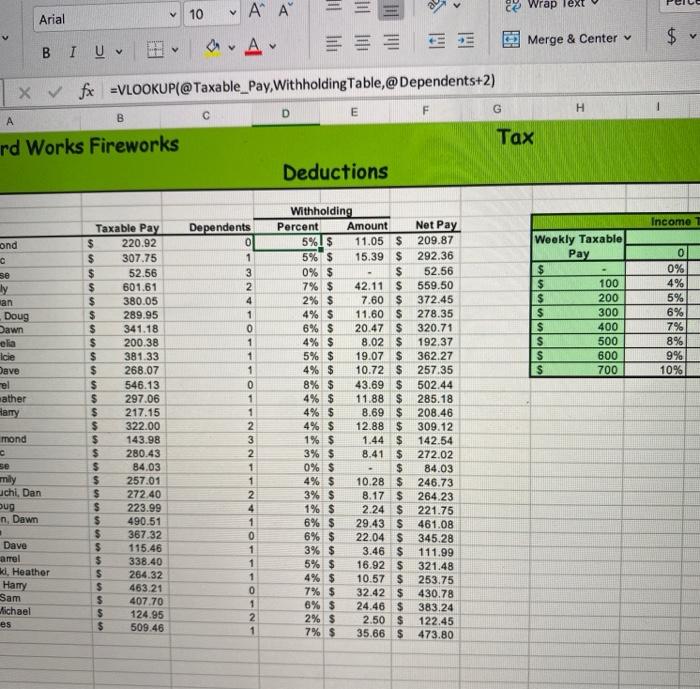Increase indent icon
The height and width of the screenshot is (689, 700).
tap(466, 40)
